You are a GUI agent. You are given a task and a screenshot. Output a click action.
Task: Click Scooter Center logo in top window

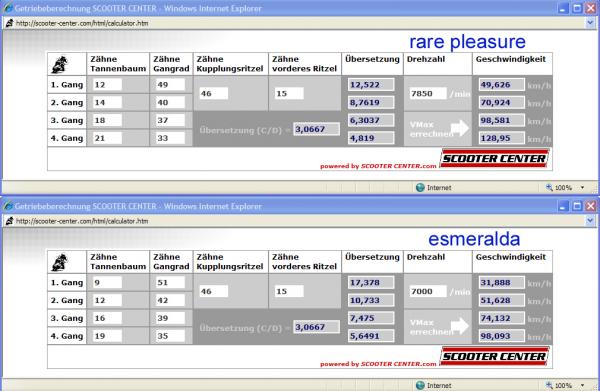pyautogui.click(x=494, y=158)
